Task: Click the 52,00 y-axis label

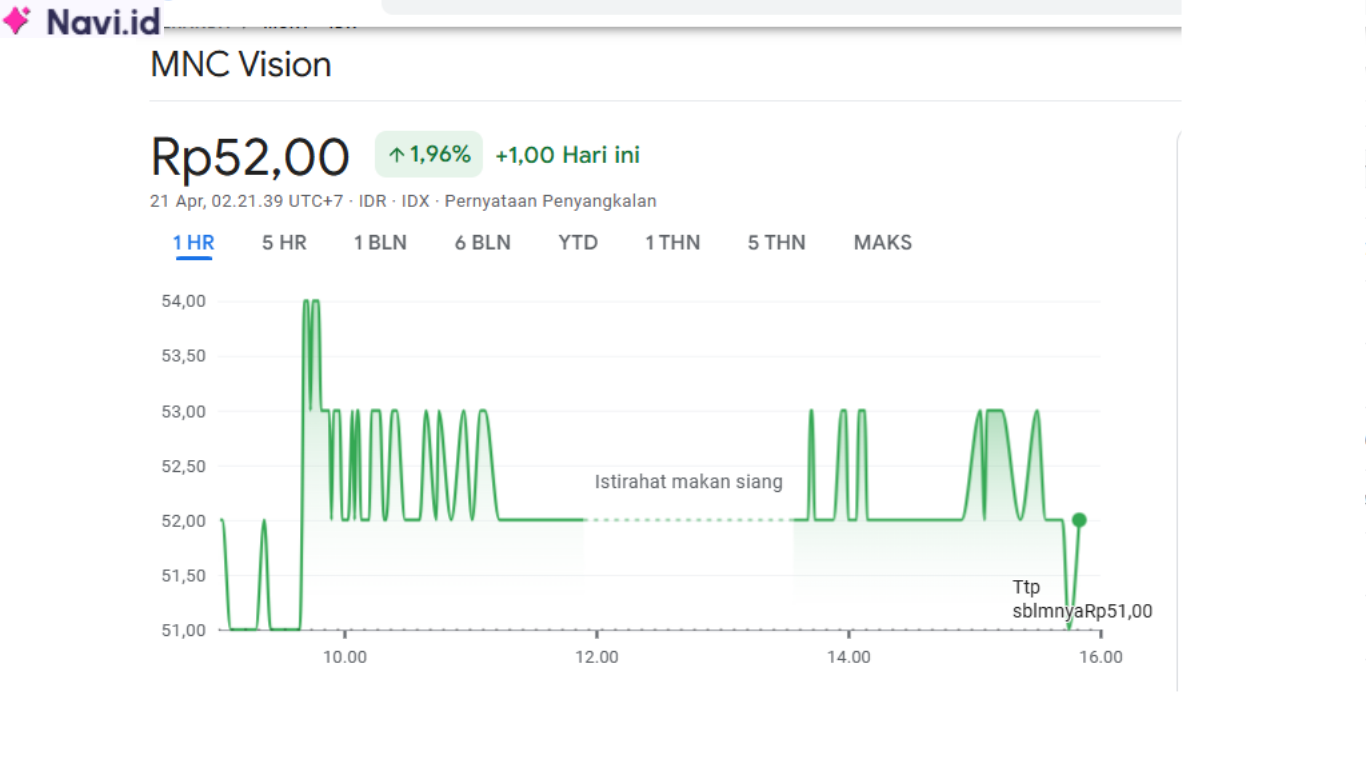Action: coord(183,520)
